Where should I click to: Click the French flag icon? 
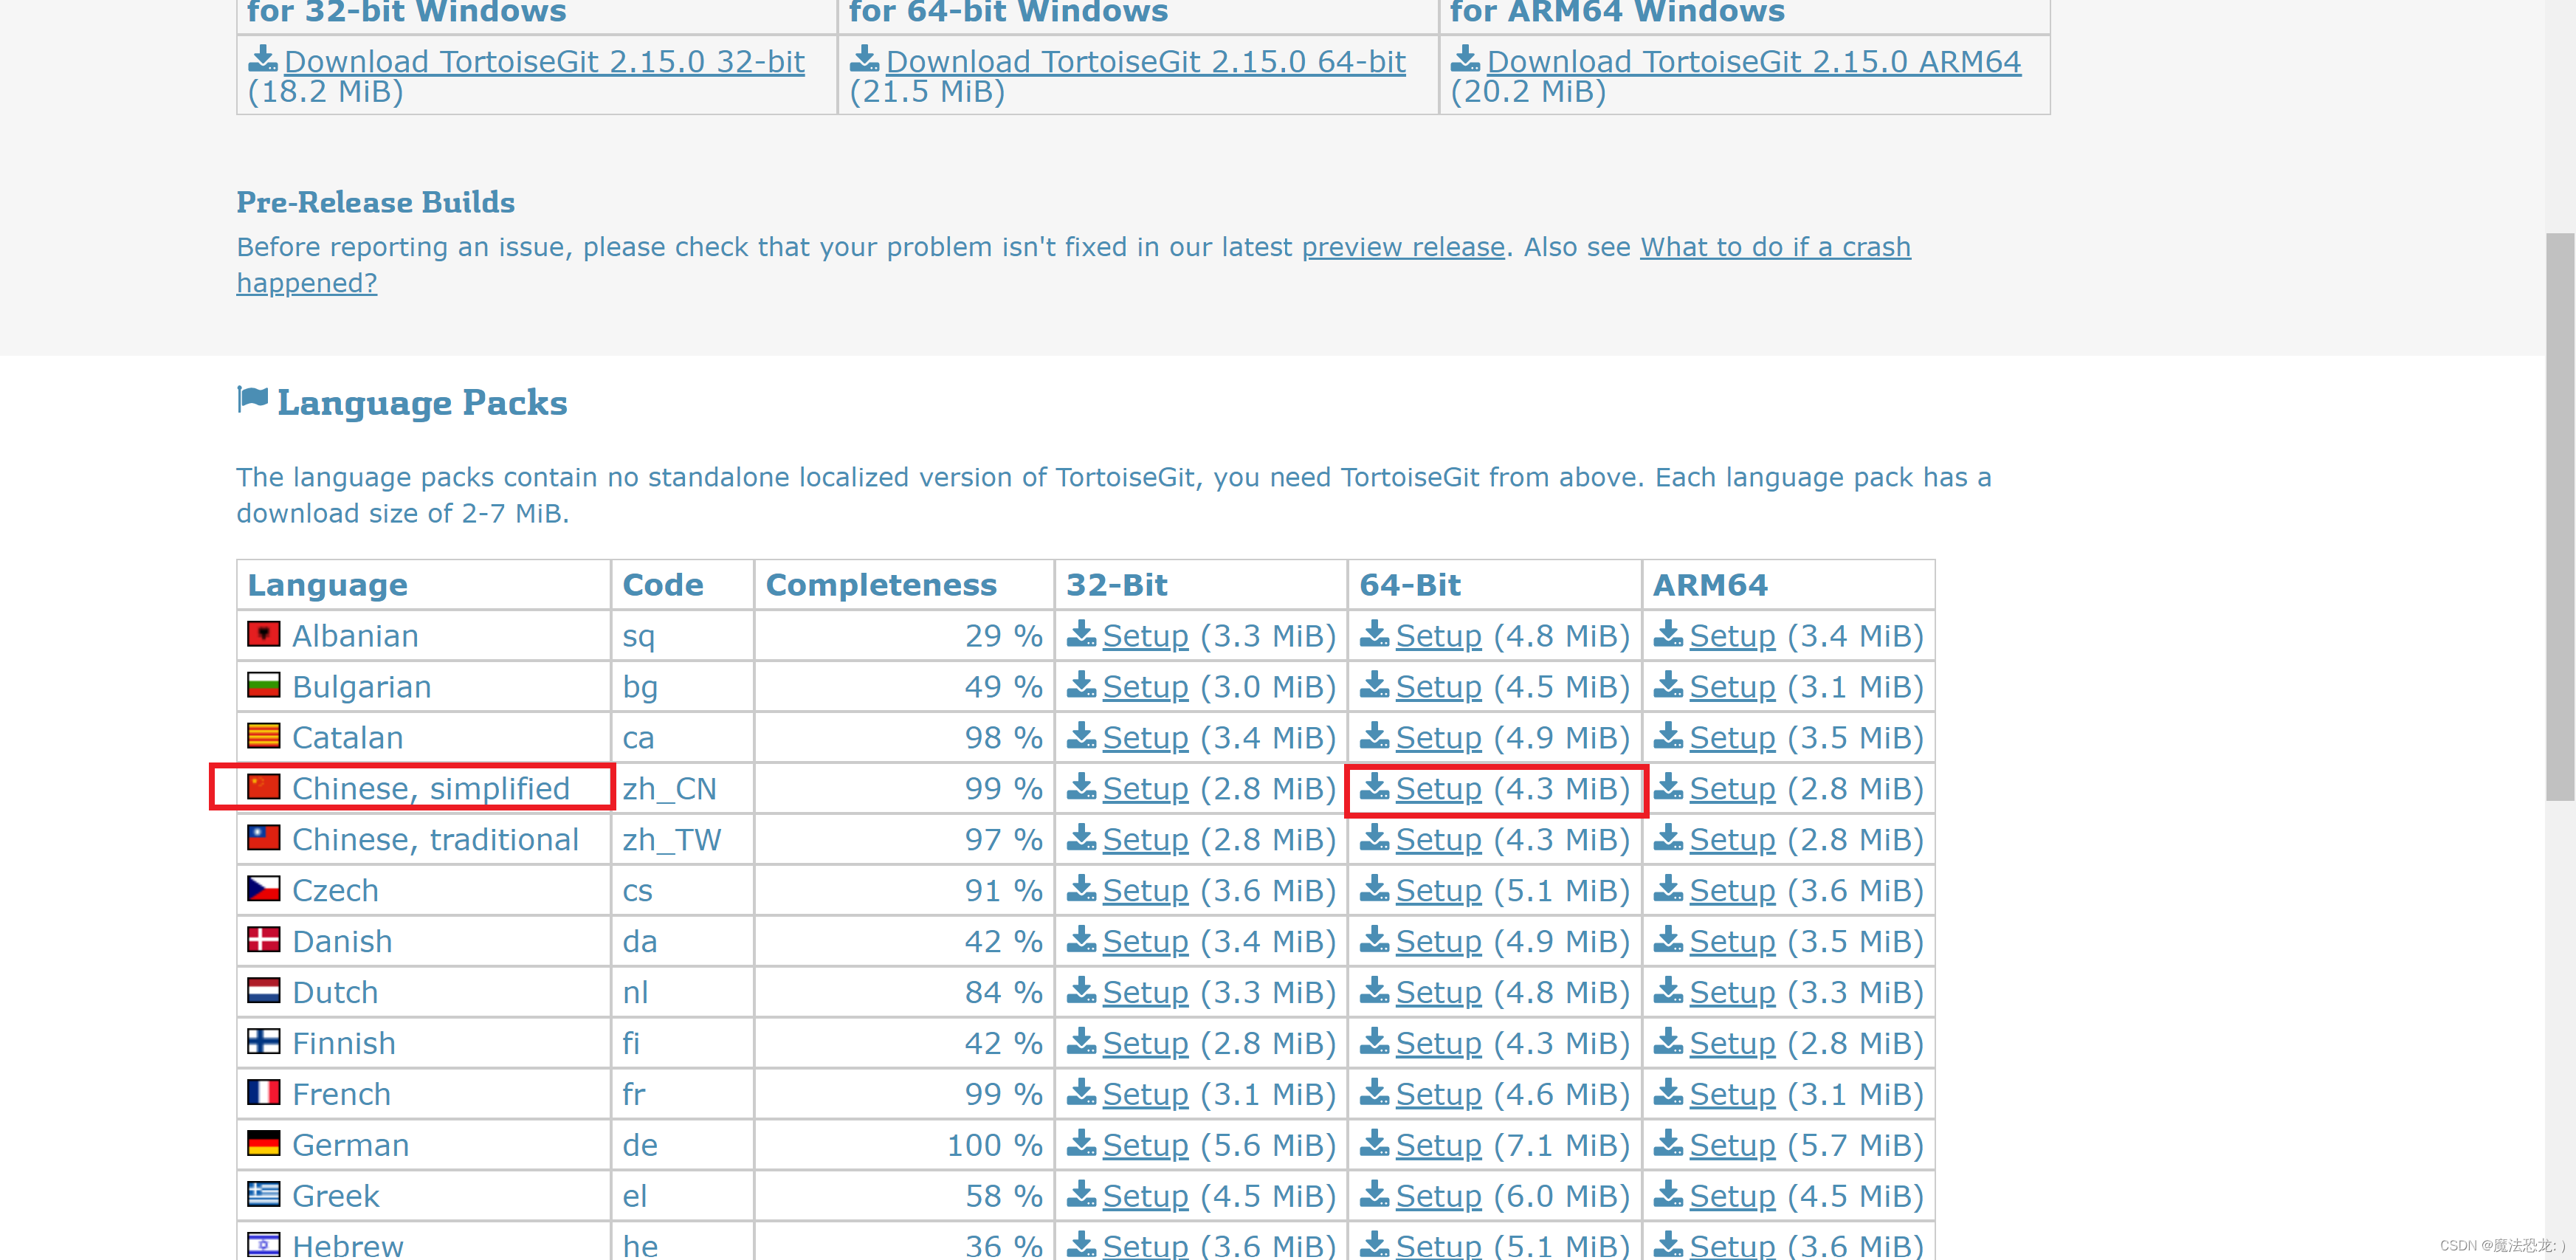coord(264,1092)
